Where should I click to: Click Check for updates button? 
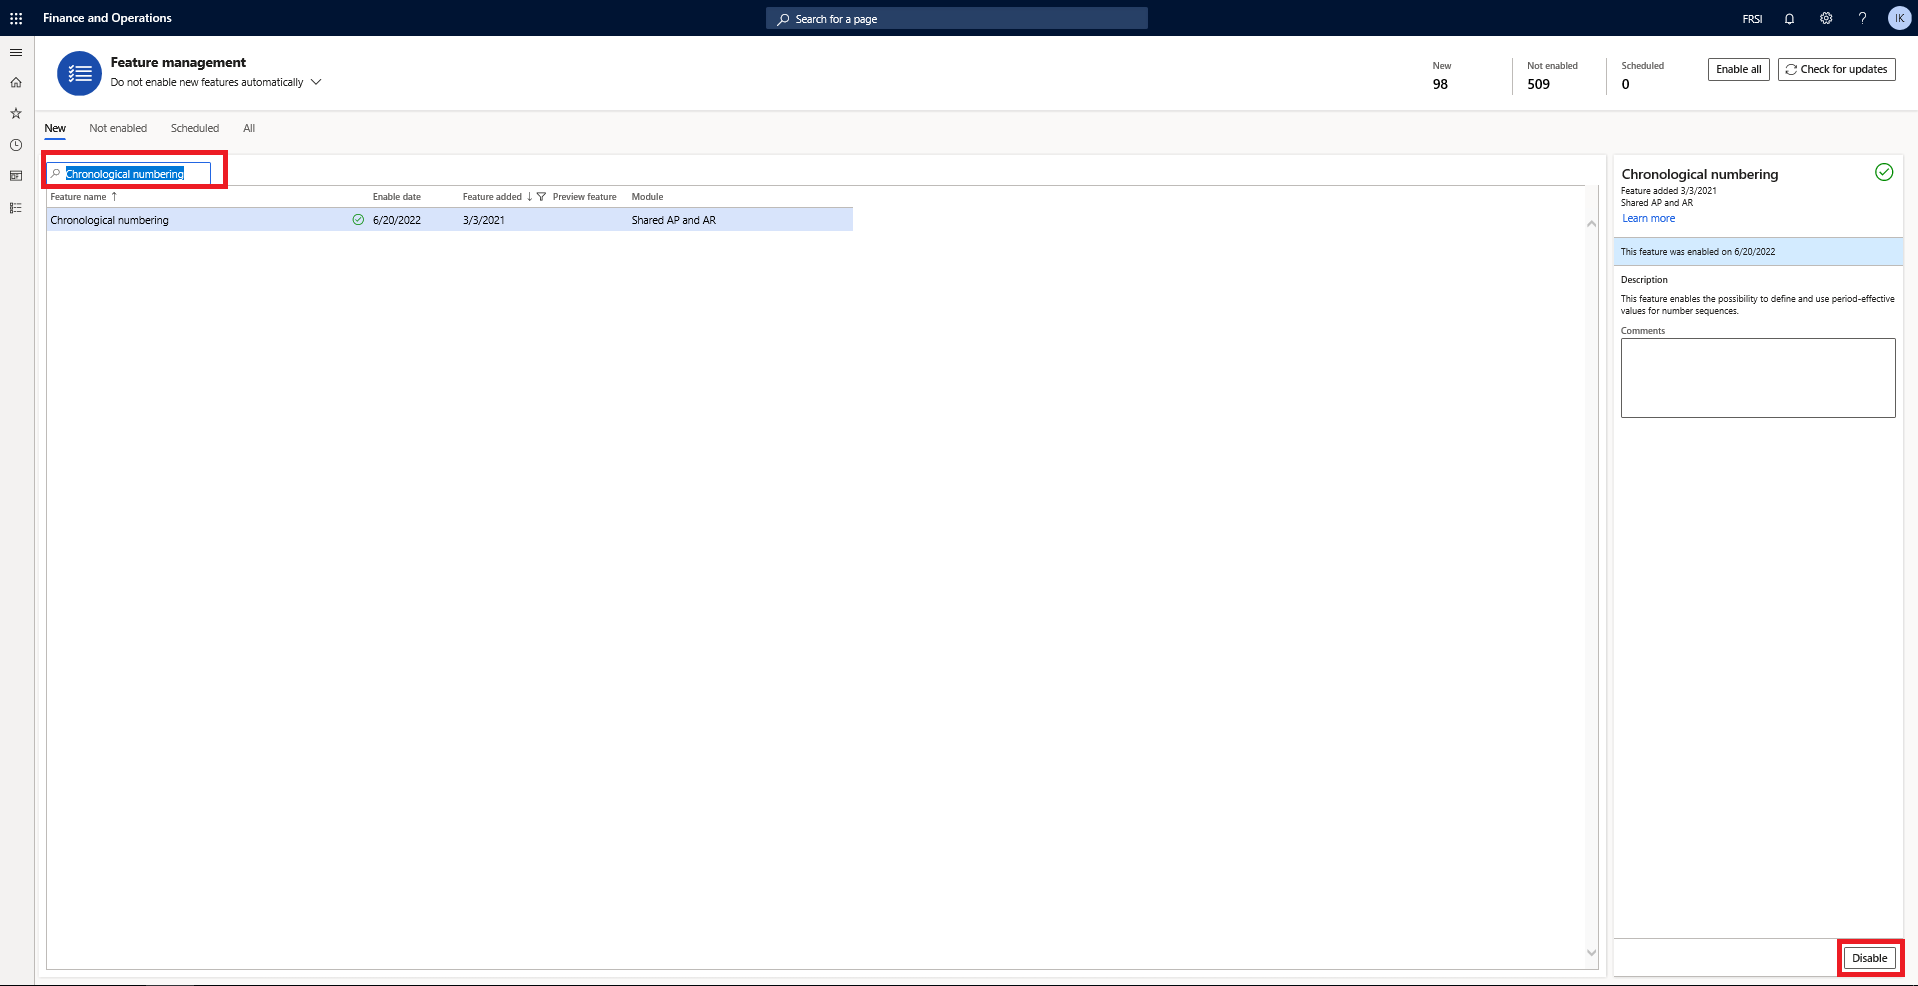(x=1836, y=69)
